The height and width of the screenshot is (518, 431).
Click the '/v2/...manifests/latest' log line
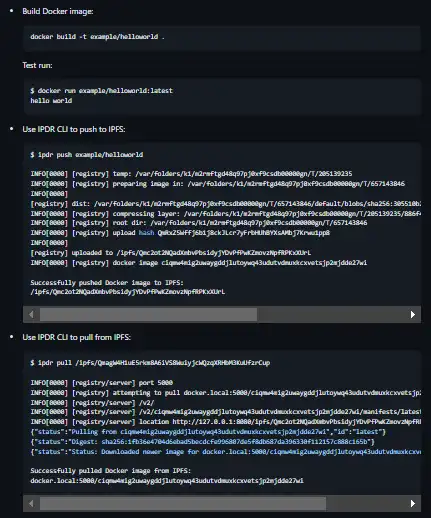click(226, 412)
